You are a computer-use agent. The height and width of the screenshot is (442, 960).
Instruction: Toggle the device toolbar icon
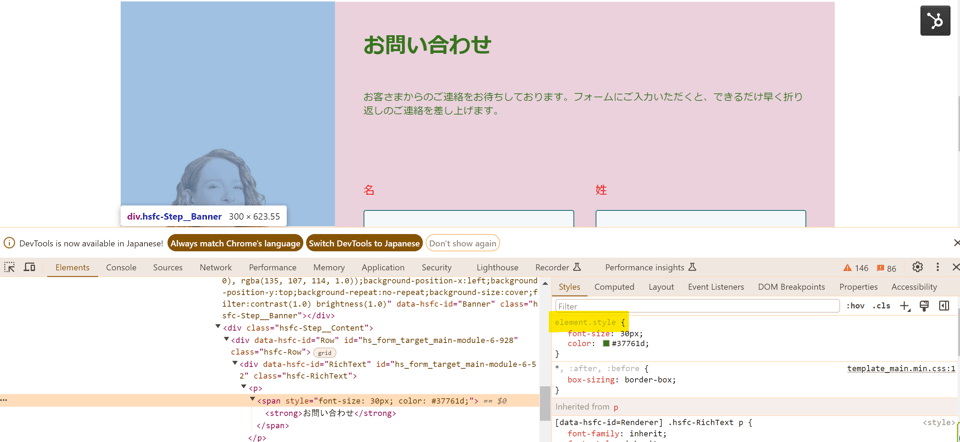[29, 268]
